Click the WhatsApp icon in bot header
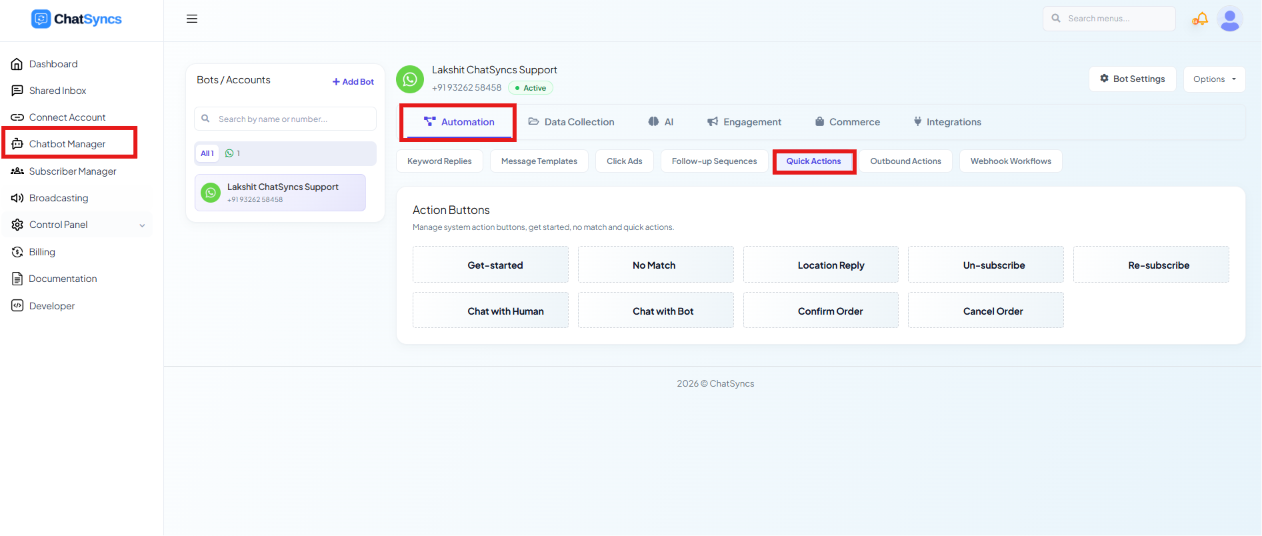 [x=410, y=79]
